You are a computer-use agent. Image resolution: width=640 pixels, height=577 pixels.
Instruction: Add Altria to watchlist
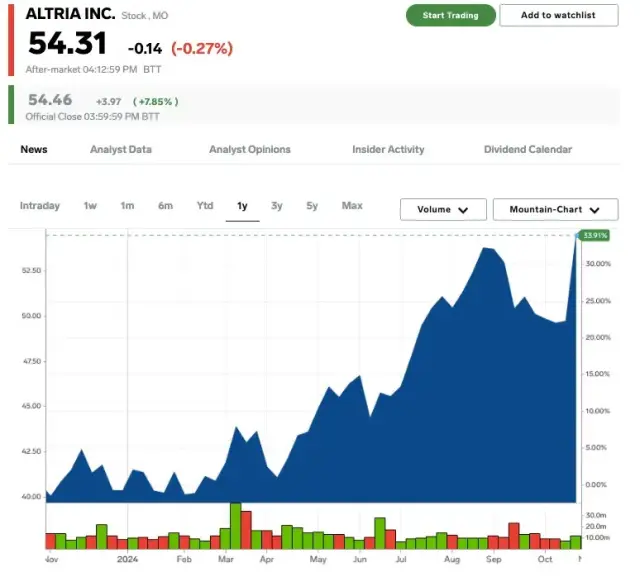tap(559, 15)
